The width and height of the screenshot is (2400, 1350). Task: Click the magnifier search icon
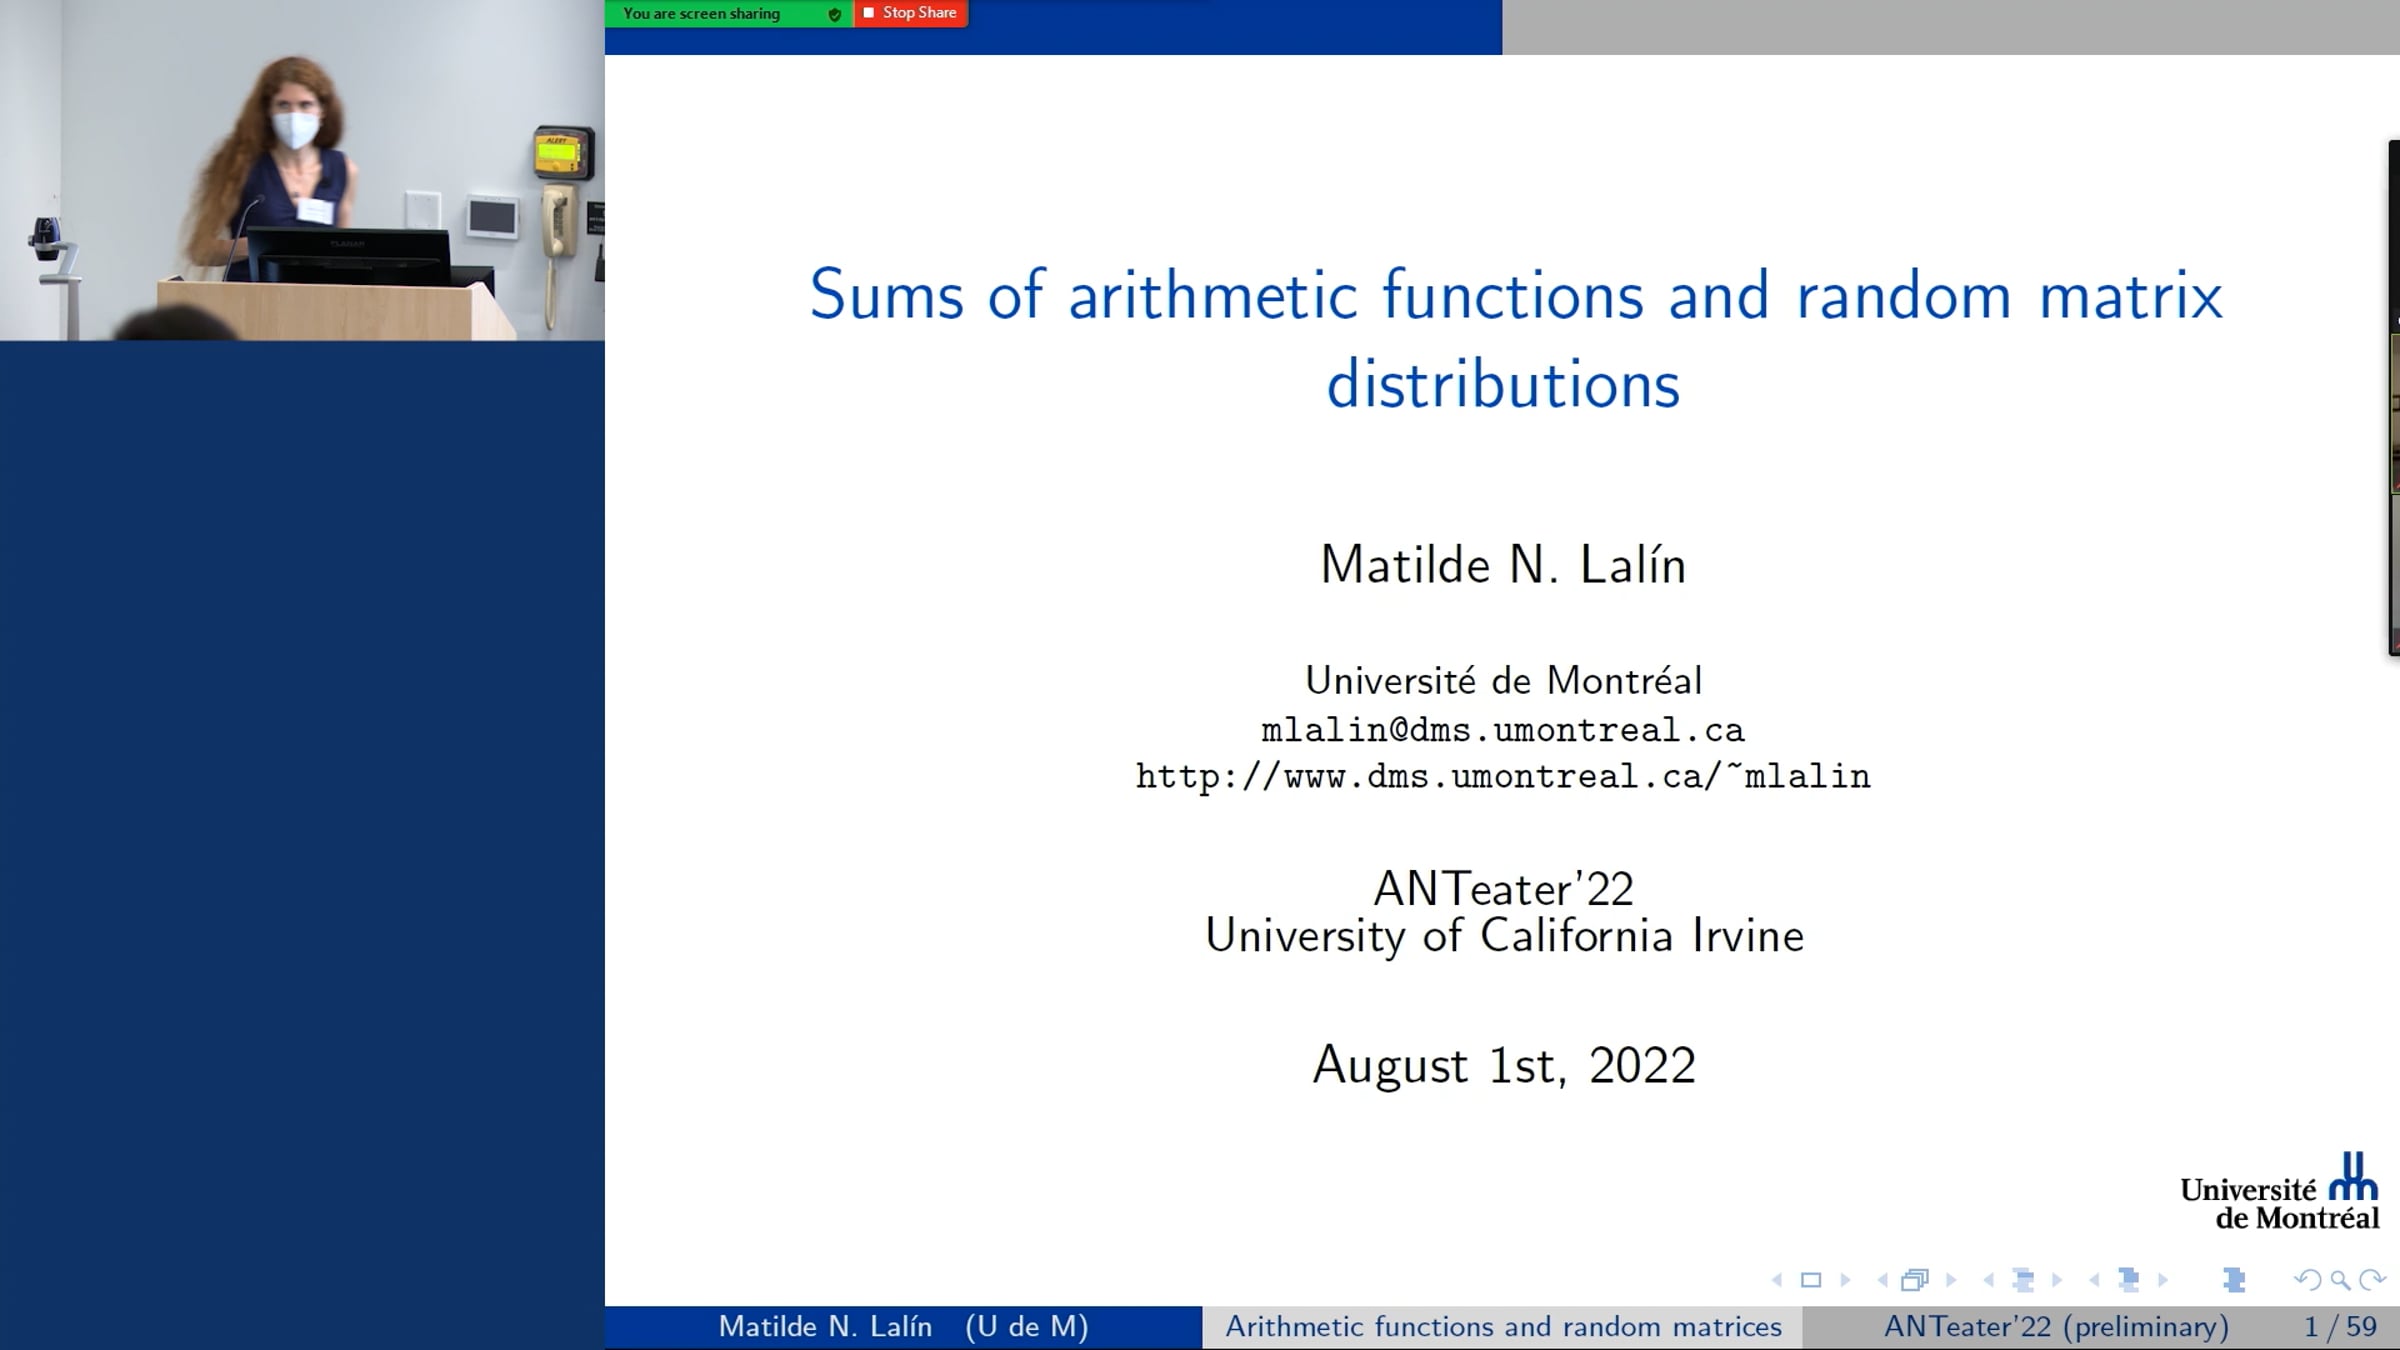[2340, 1281]
